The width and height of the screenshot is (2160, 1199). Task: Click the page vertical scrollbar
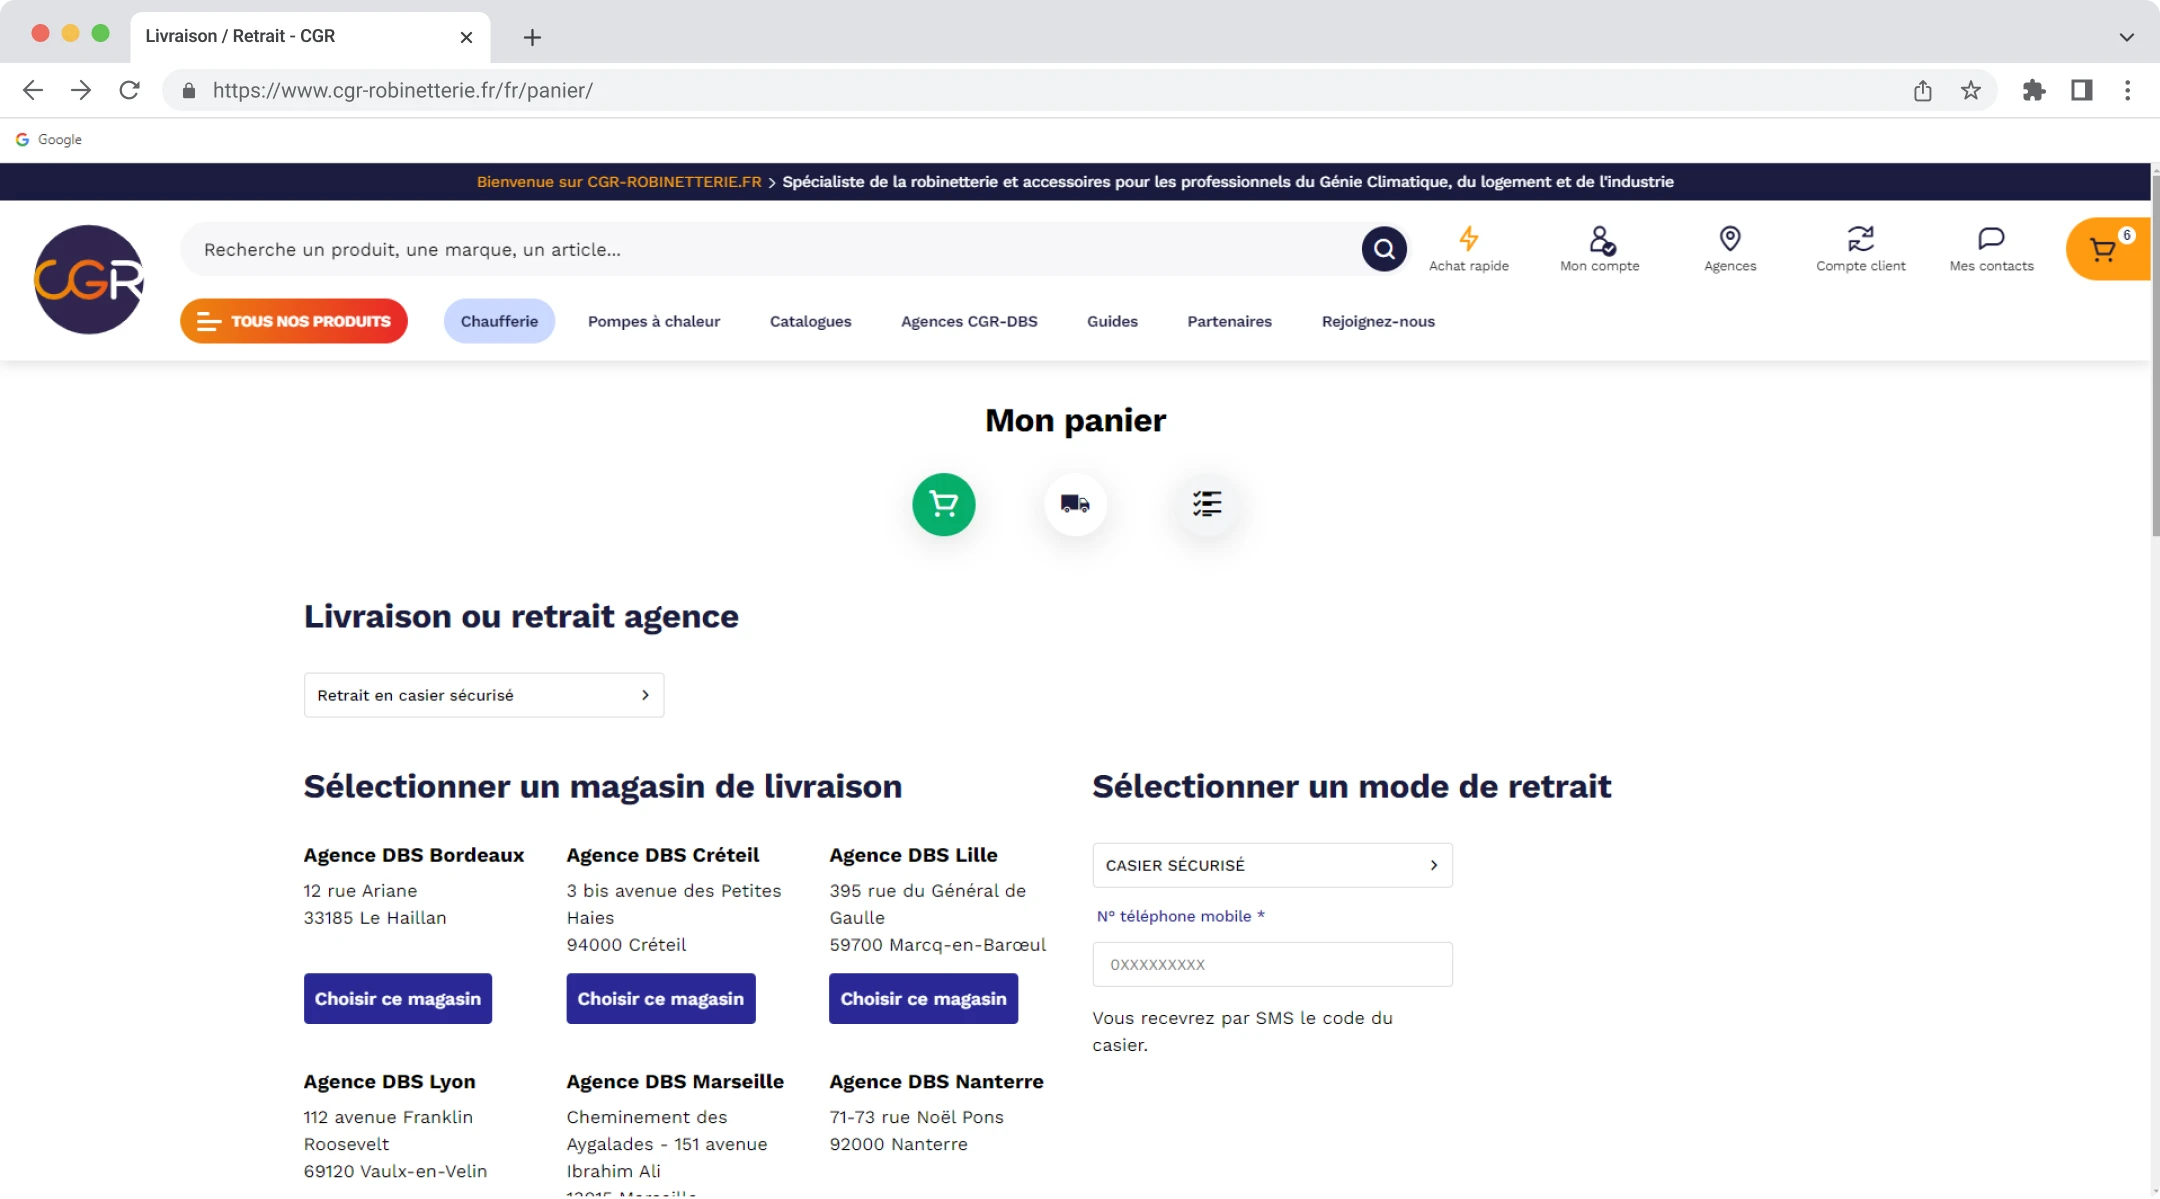[2154, 358]
